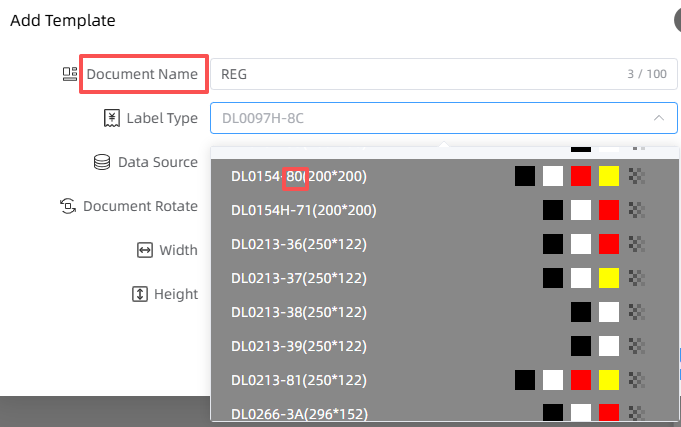681x427 pixels.
Task: Click checkered pattern icon in DL0213-39 row
Action: click(x=637, y=346)
